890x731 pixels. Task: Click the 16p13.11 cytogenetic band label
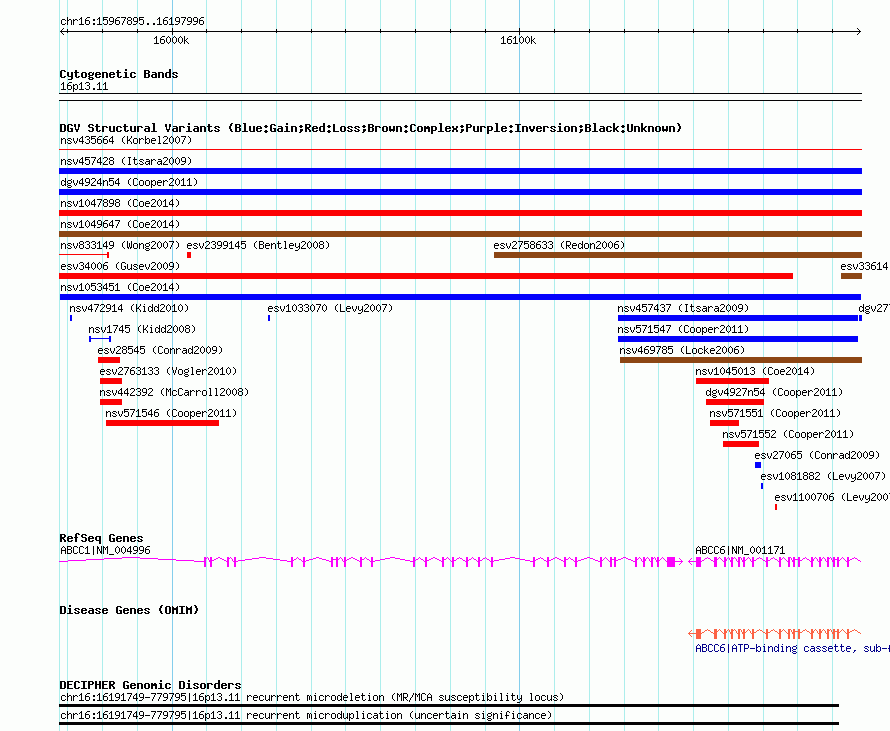coord(84,87)
